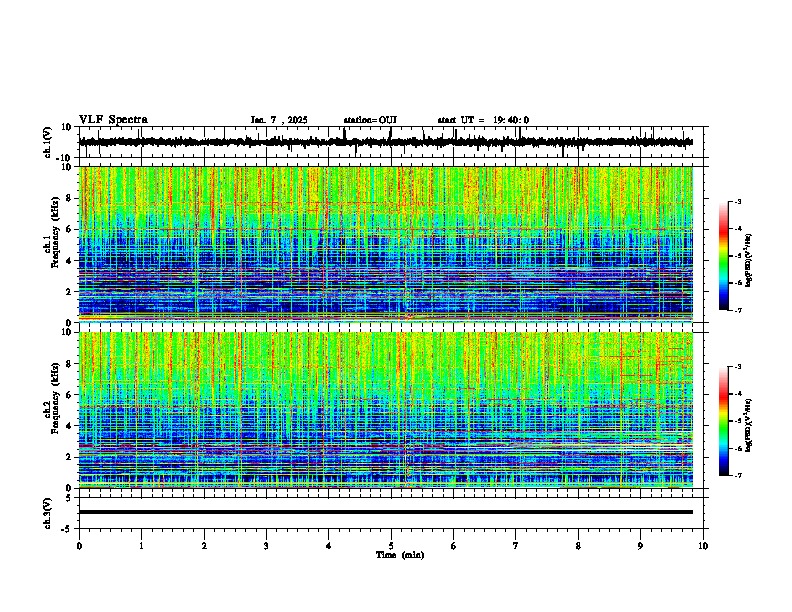Click the "station=OUI" header label
This screenshot has width=792, height=612.
(370, 120)
